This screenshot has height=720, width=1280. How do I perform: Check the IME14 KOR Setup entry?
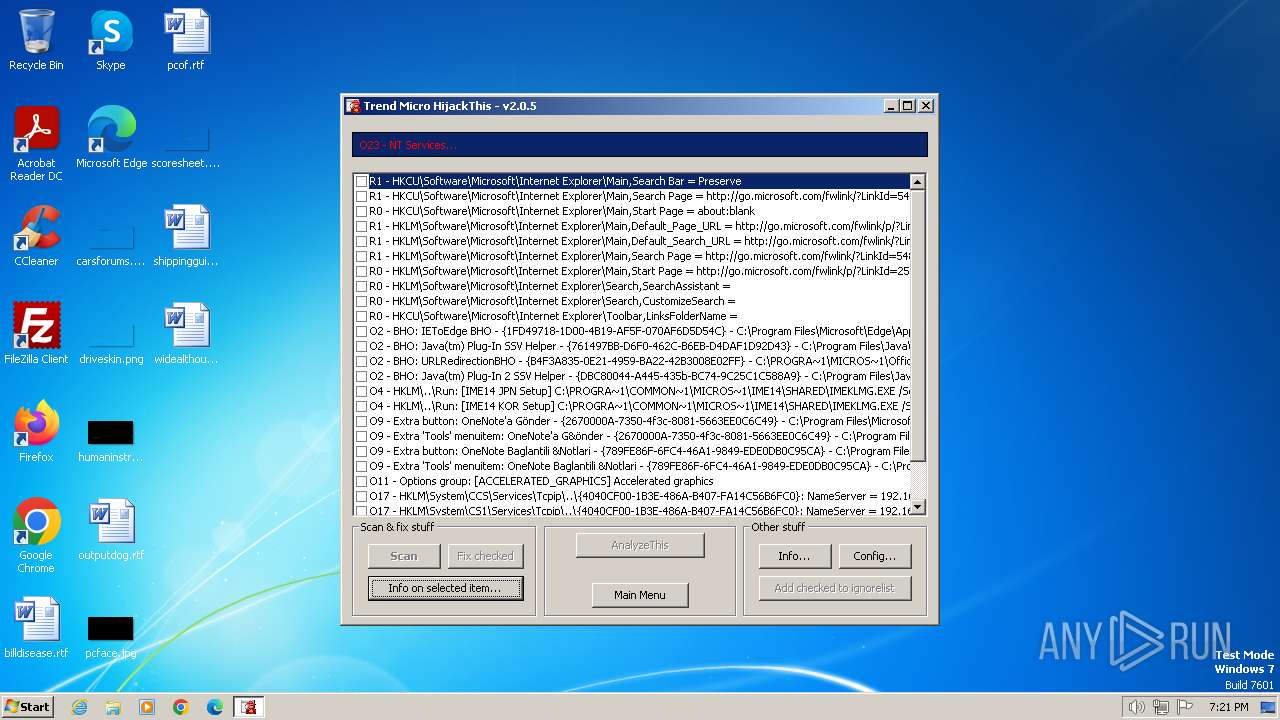[362, 406]
